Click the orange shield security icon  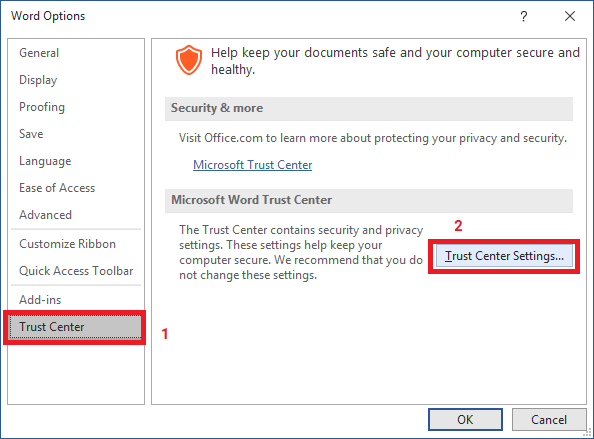[x=188, y=60]
